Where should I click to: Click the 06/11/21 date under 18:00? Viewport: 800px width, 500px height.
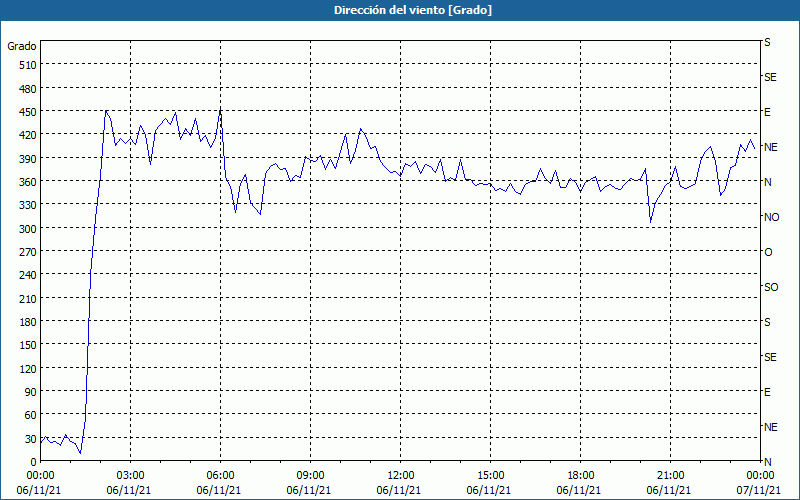[x=579, y=490]
